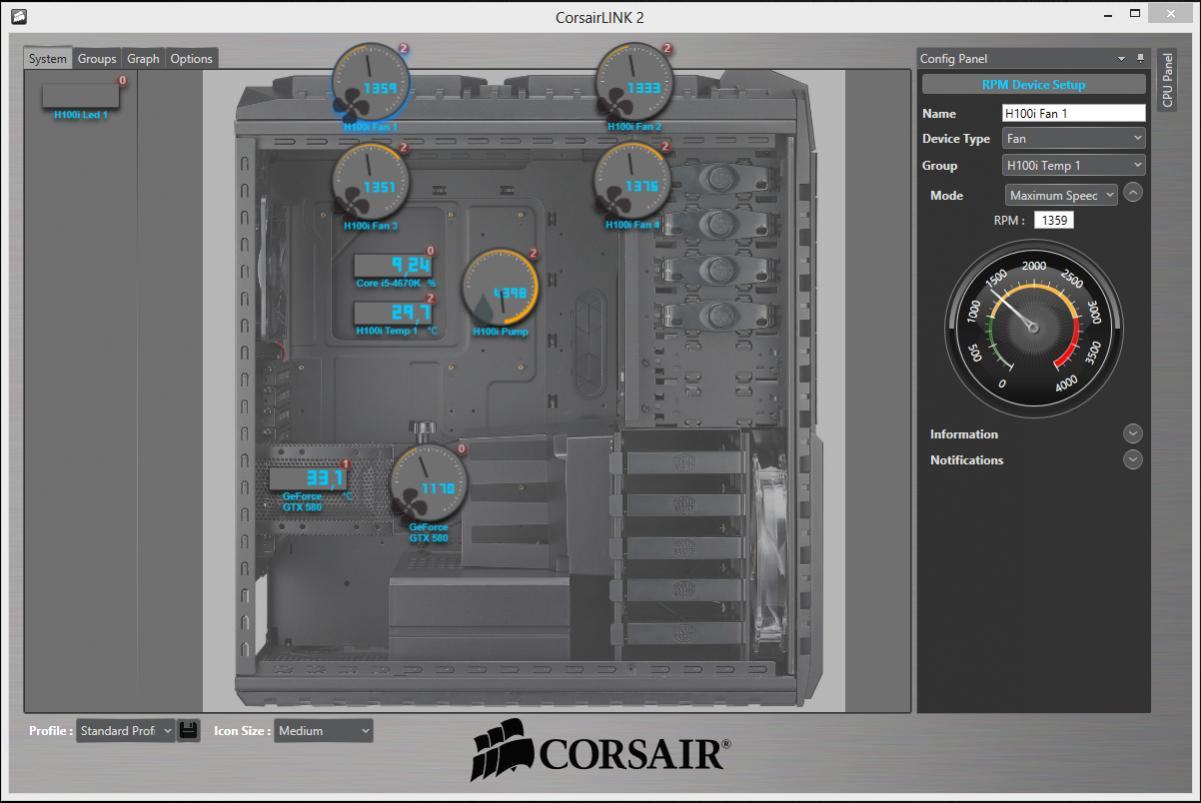The width and height of the screenshot is (1201, 803).
Task: Pin the Config Panel
Action: point(1140,59)
